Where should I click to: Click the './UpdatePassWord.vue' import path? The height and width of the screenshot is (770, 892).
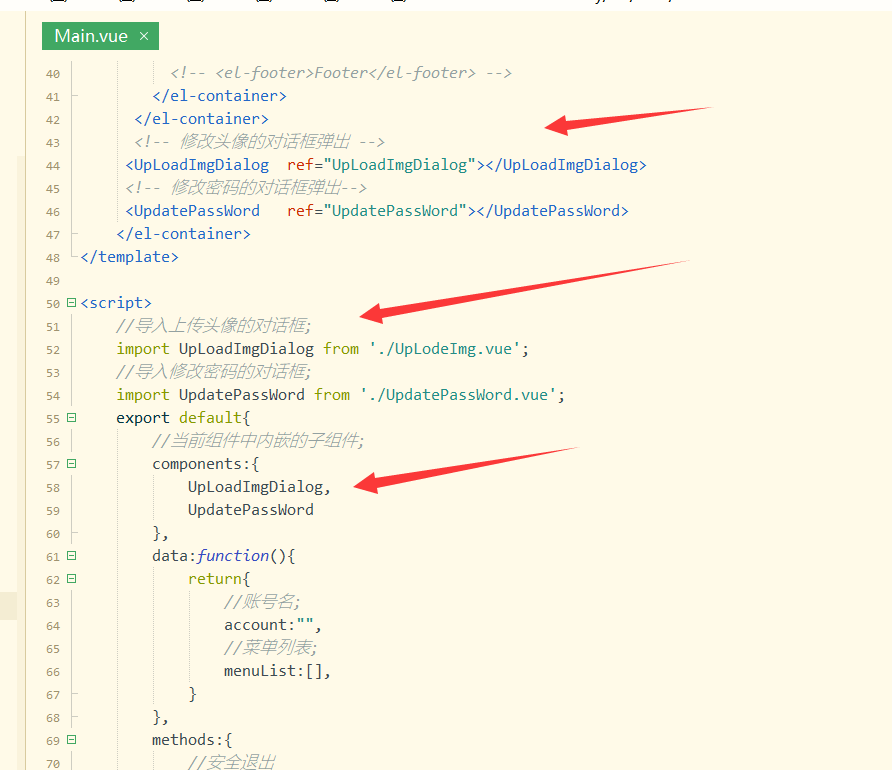point(458,395)
